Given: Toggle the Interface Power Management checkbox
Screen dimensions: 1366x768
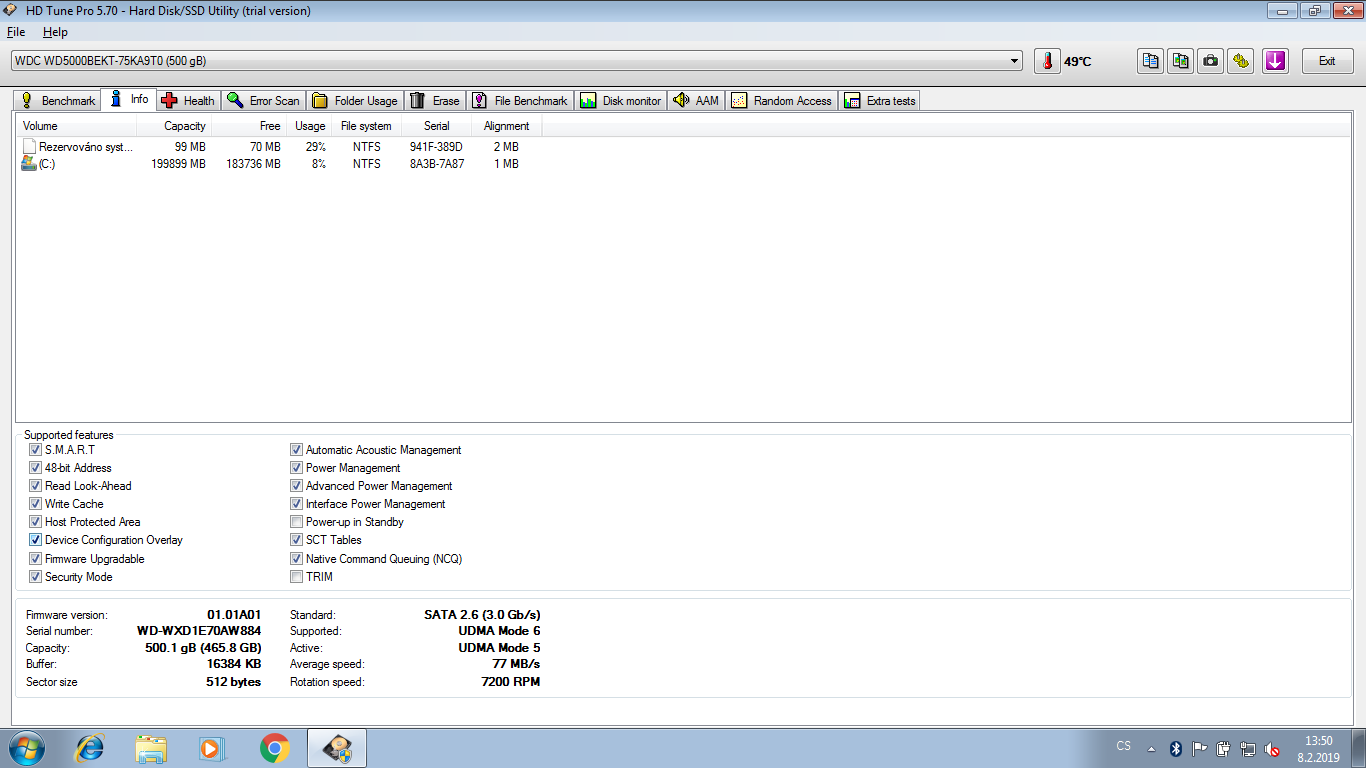Looking at the screenshot, I should coord(296,504).
